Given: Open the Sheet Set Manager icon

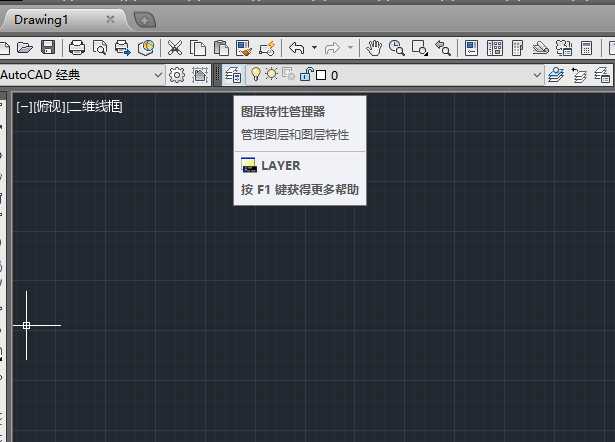Looking at the screenshot, I should (x=540, y=48).
